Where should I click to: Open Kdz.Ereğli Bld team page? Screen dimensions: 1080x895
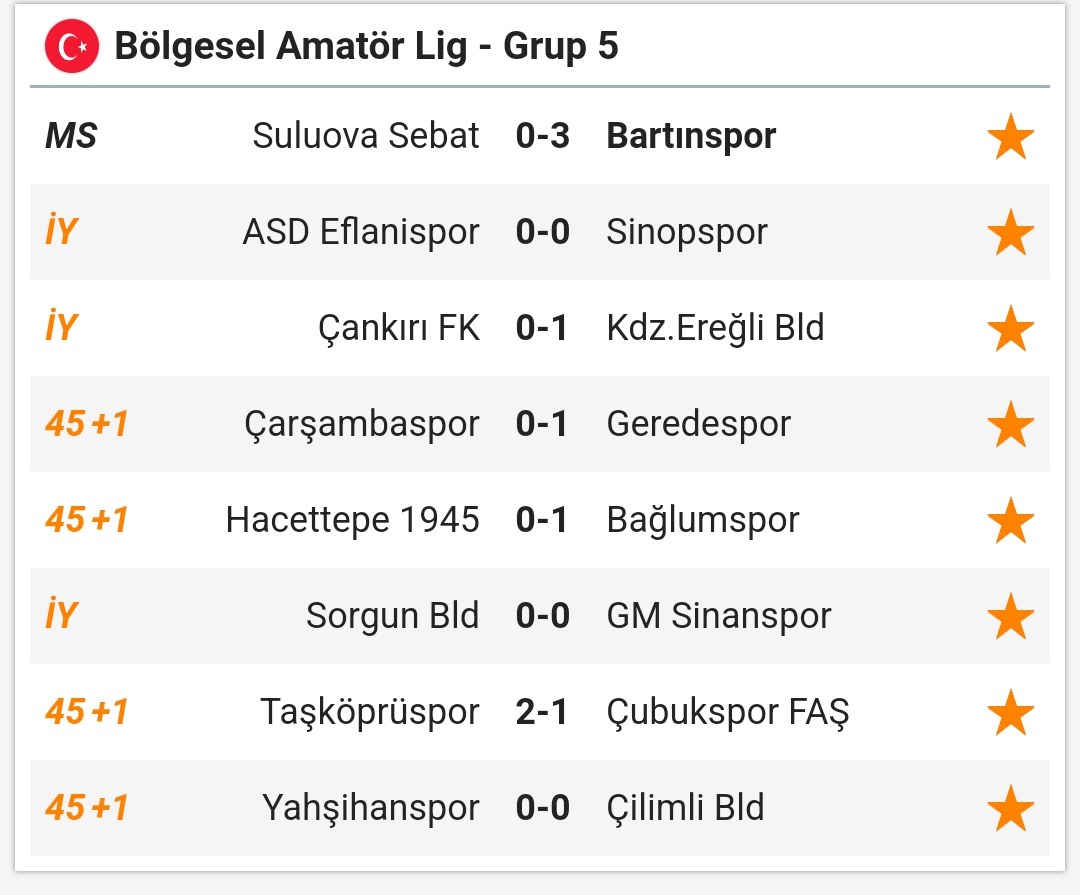[x=715, y=328]
